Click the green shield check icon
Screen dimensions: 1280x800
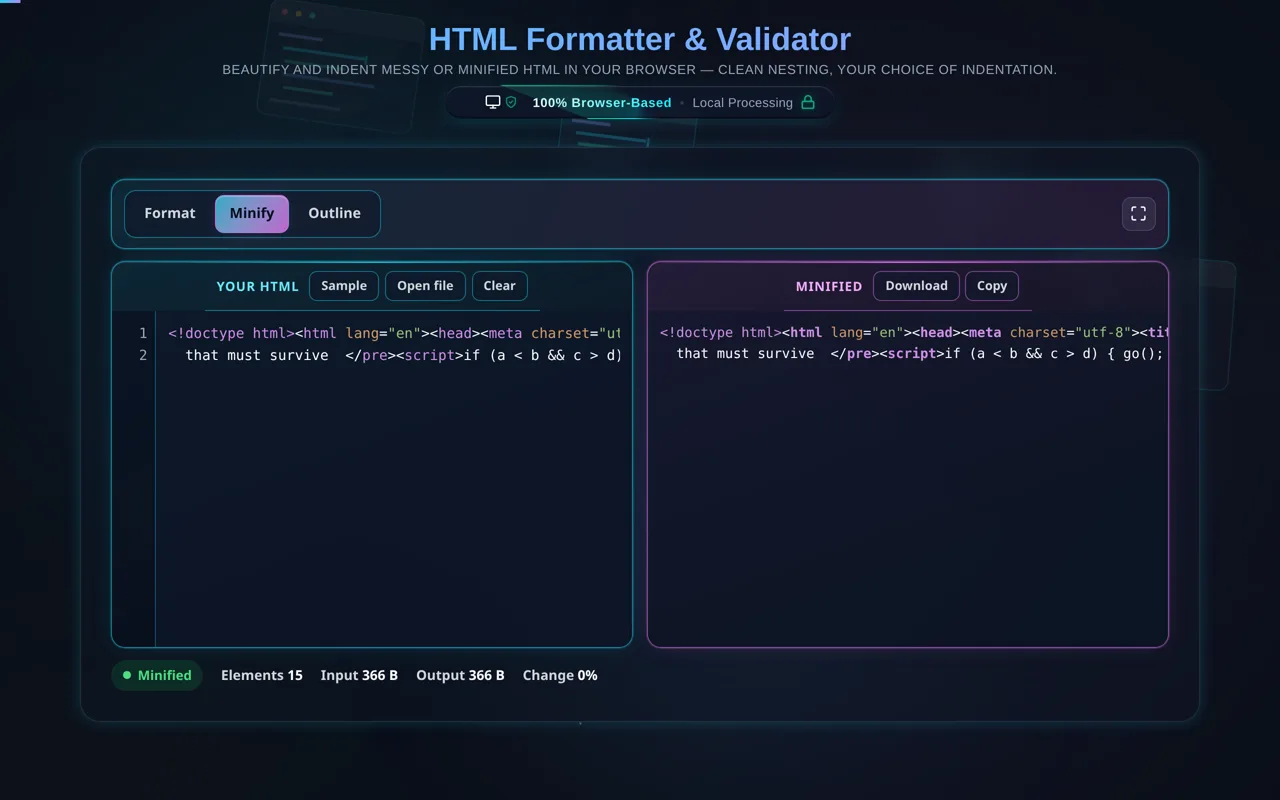coord(511,102)
